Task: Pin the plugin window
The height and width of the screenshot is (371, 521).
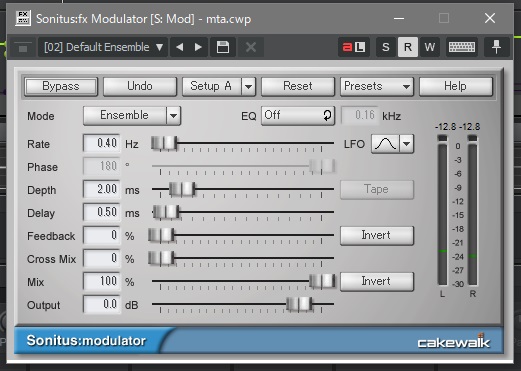Action: pyautogui.click(x=496, y=47)
